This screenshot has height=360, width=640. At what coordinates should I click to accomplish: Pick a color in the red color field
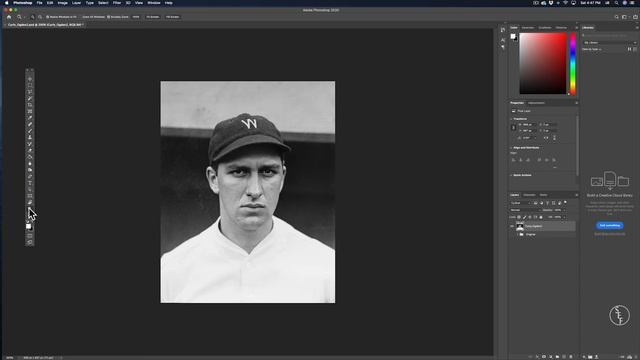(543, 64)
